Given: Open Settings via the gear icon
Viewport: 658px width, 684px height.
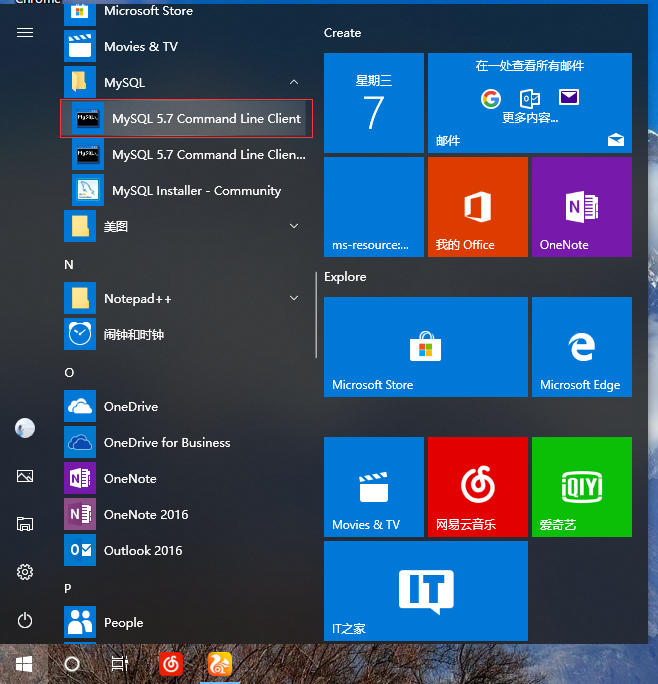Looking at the screenshot, I should point(25,572).
